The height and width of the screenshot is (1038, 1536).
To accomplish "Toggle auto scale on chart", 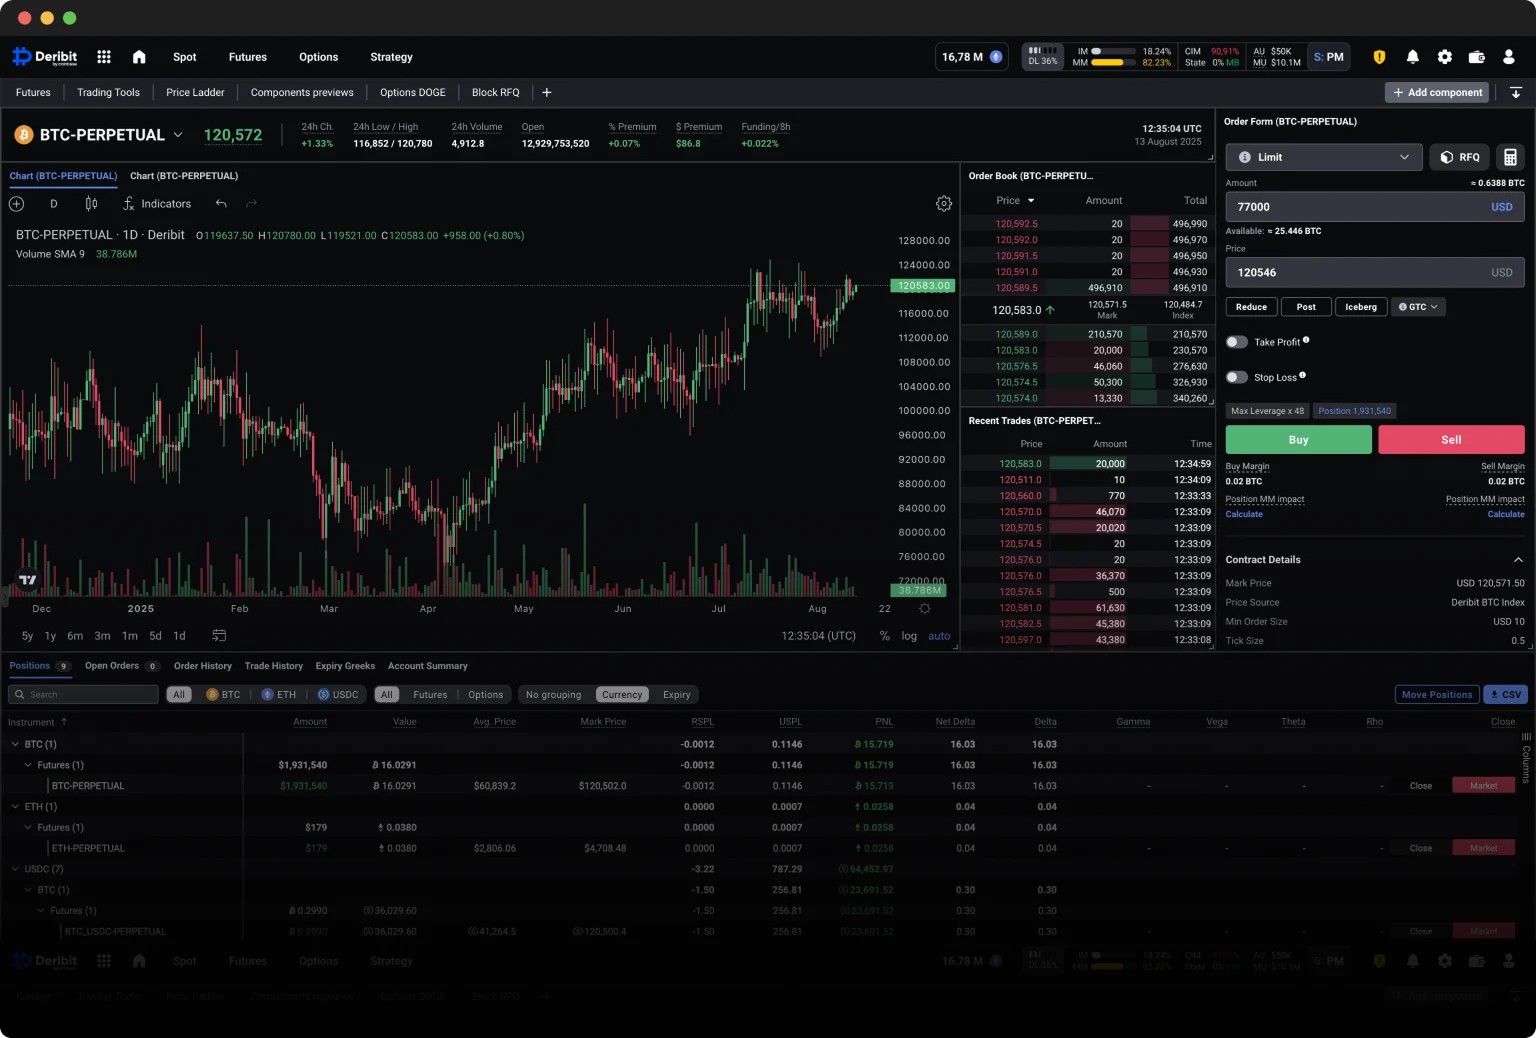I will (939, 636).
